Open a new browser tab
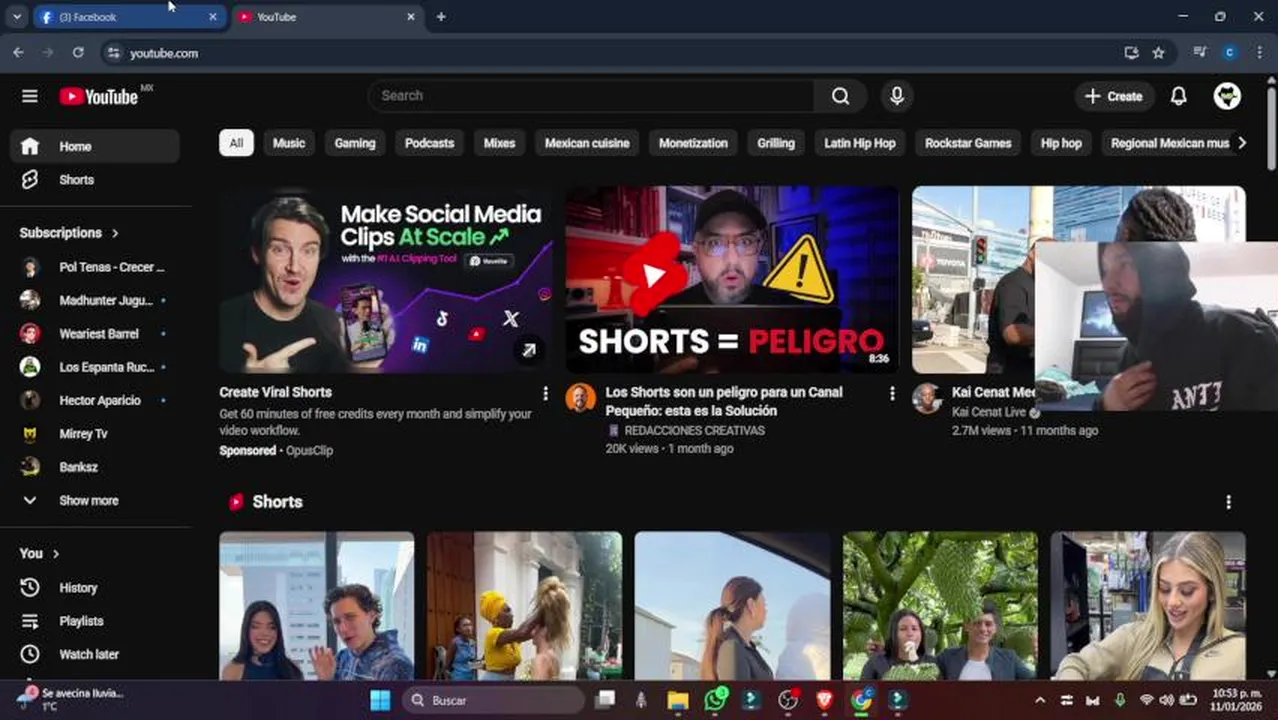 [441, 17]
